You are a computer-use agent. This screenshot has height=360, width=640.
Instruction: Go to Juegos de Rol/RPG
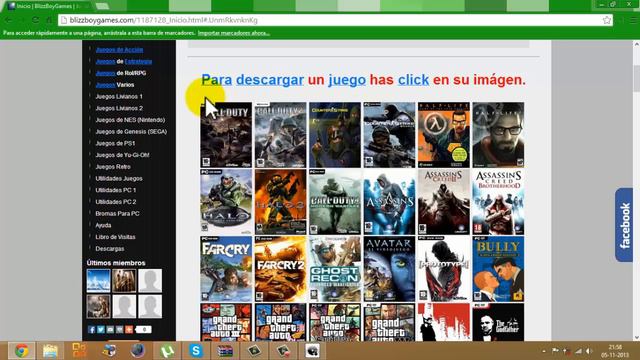click(x=120, y=73)
